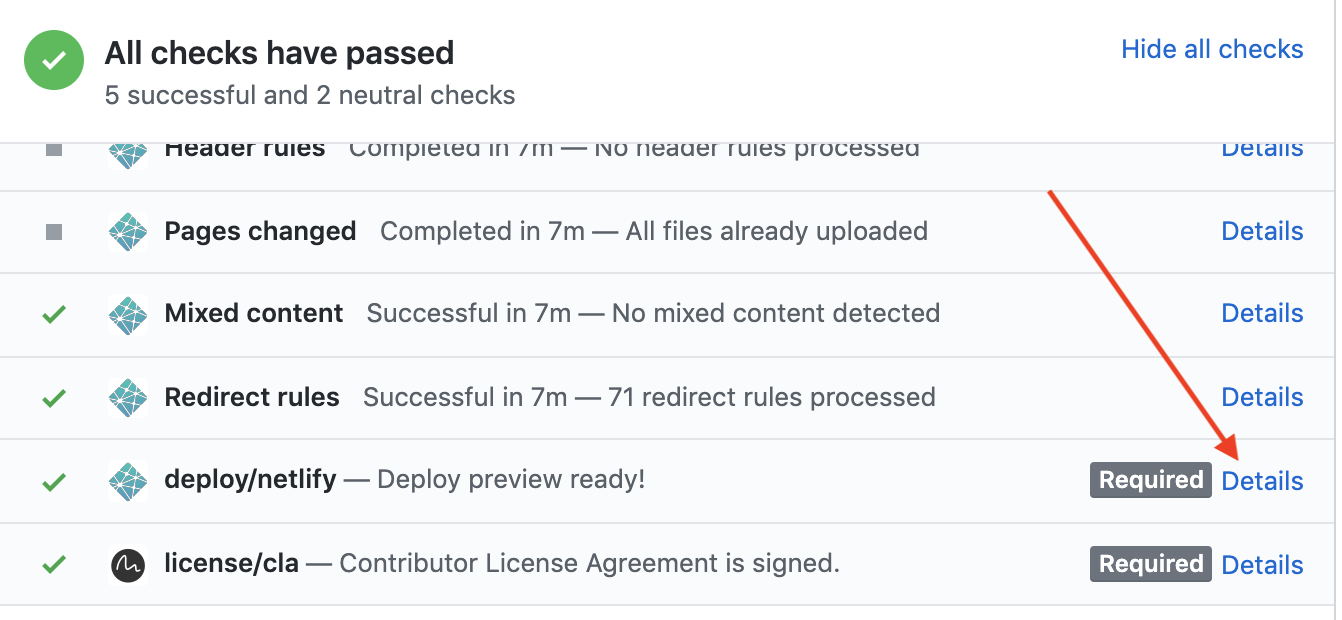Click the Required badge on license/cla
1342x620 pixels.
click(x=1151, y=564)
